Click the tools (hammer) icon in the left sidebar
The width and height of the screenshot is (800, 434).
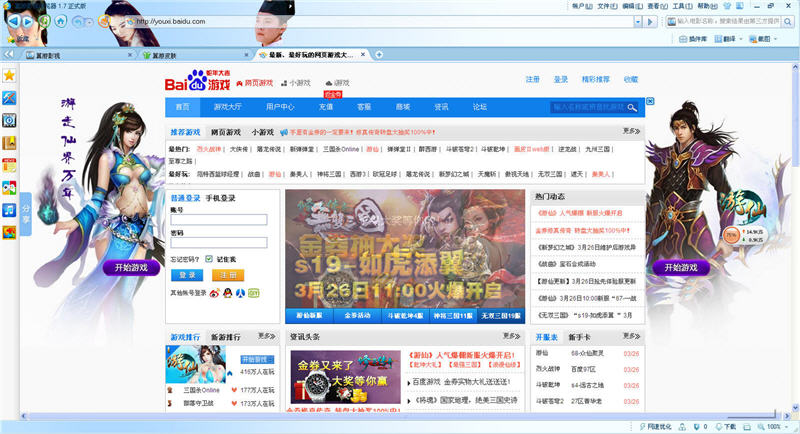tap(9, 98)
